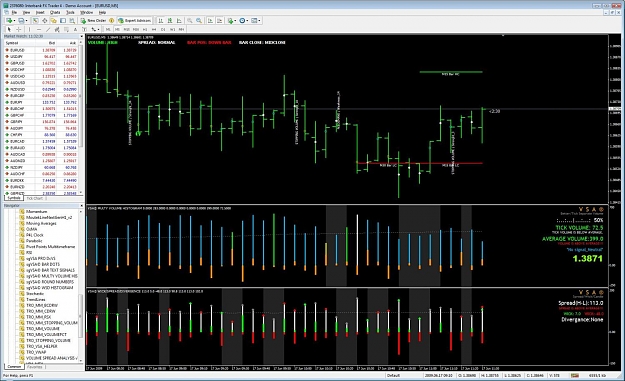This screenshot has height=381, width=625.
Task: Launch the MetaEditor yellow icon
Action: coord(112,20)
